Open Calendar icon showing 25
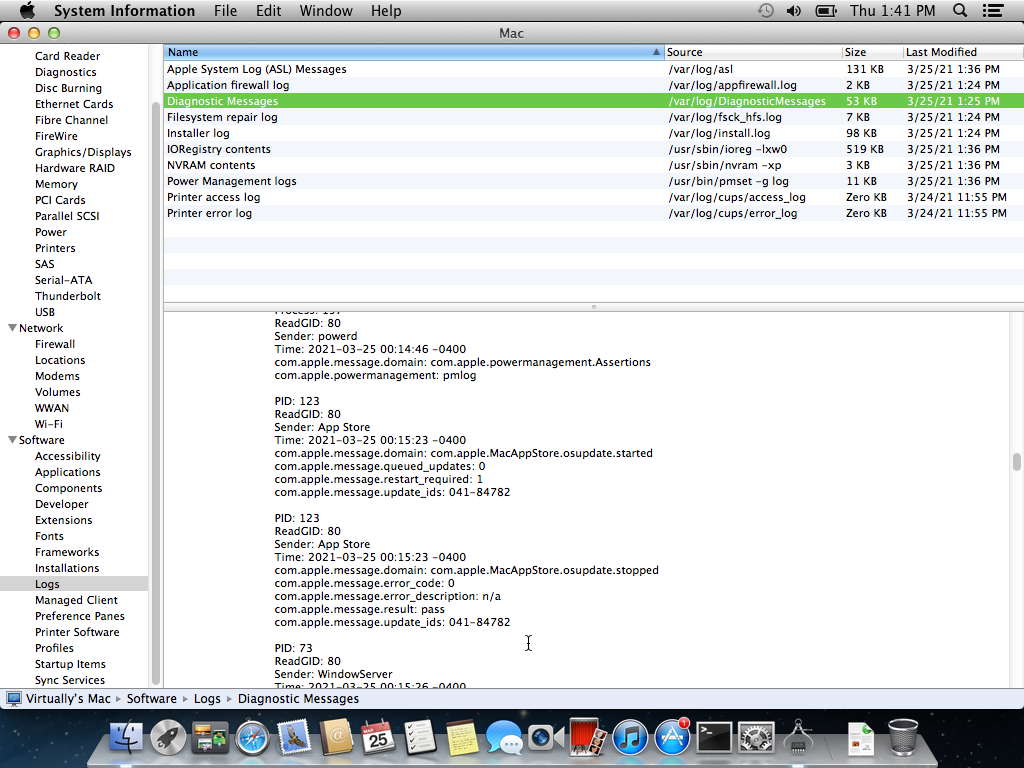Viewport: 1024px width, 768px height. click(x=377, y=737)
